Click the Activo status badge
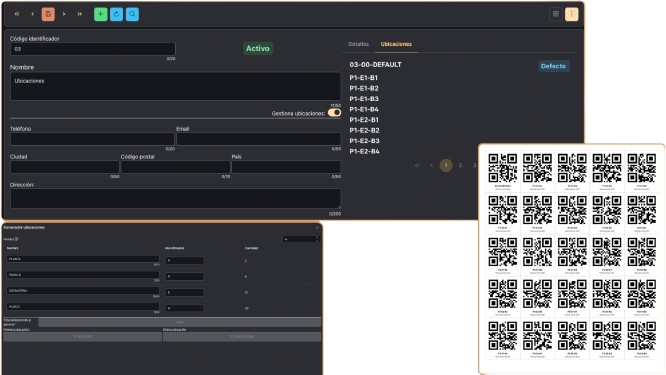This screenshot has height=375, width=666. (258, 48)
